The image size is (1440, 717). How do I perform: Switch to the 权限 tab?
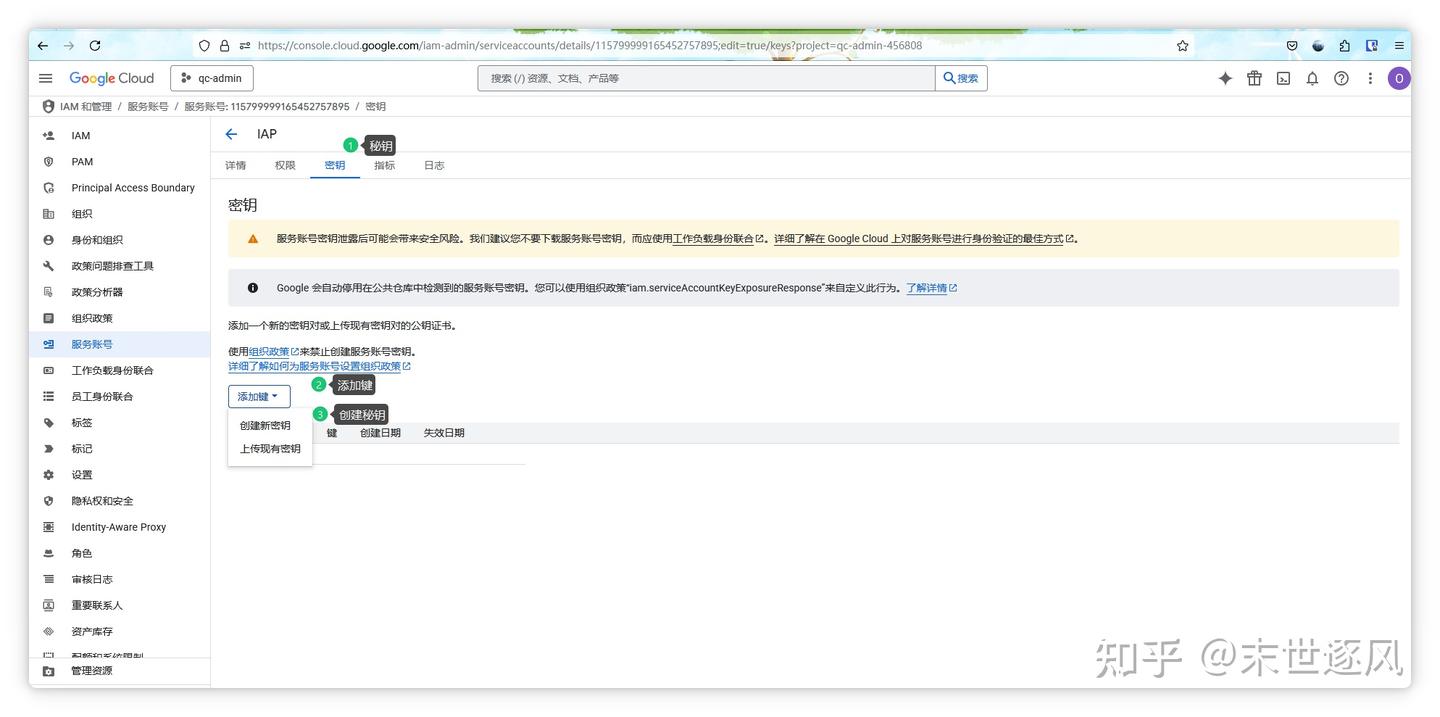tap(284, 165)
